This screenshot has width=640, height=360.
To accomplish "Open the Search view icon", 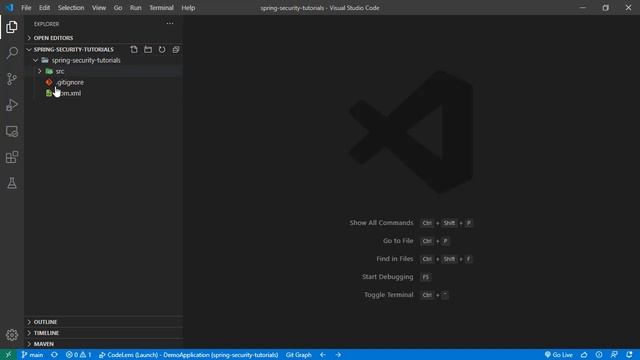I will tap(12, 53).
